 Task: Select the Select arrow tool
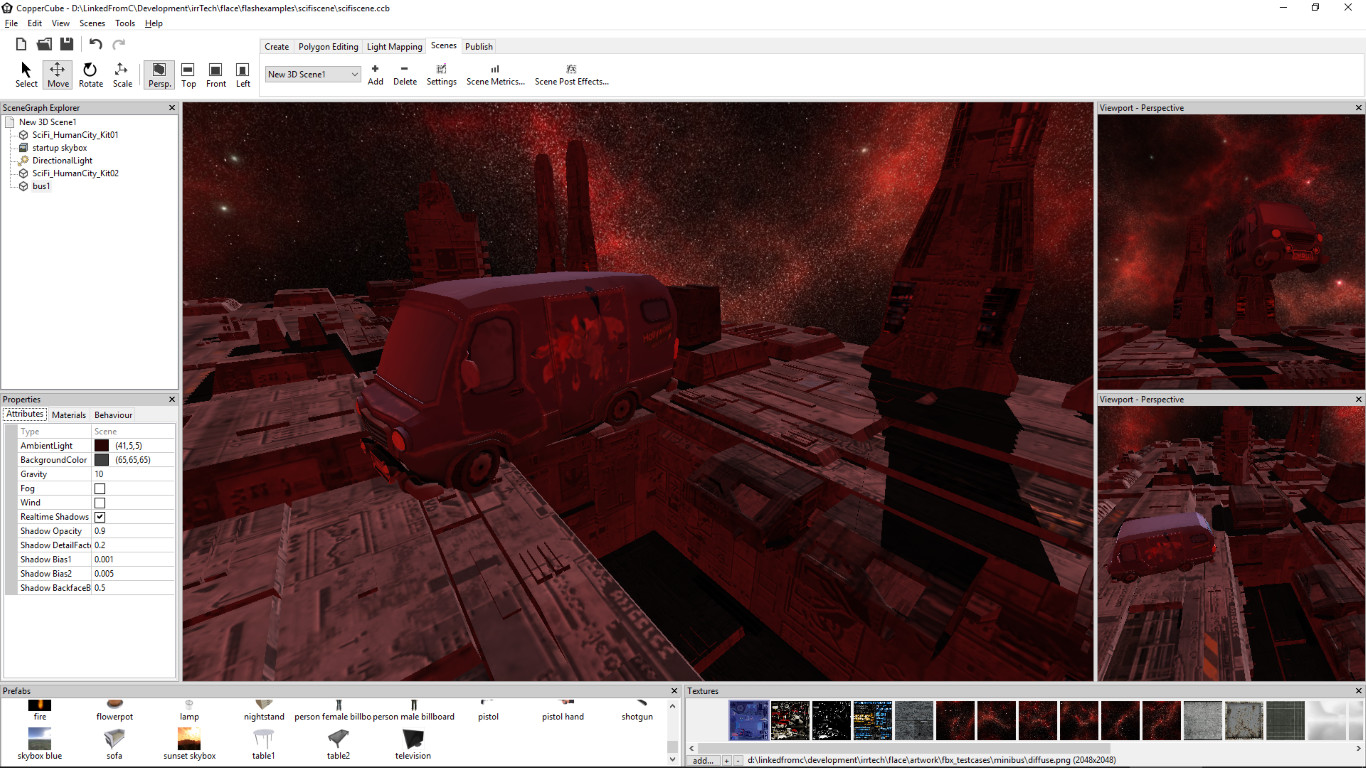click(25, 73)
